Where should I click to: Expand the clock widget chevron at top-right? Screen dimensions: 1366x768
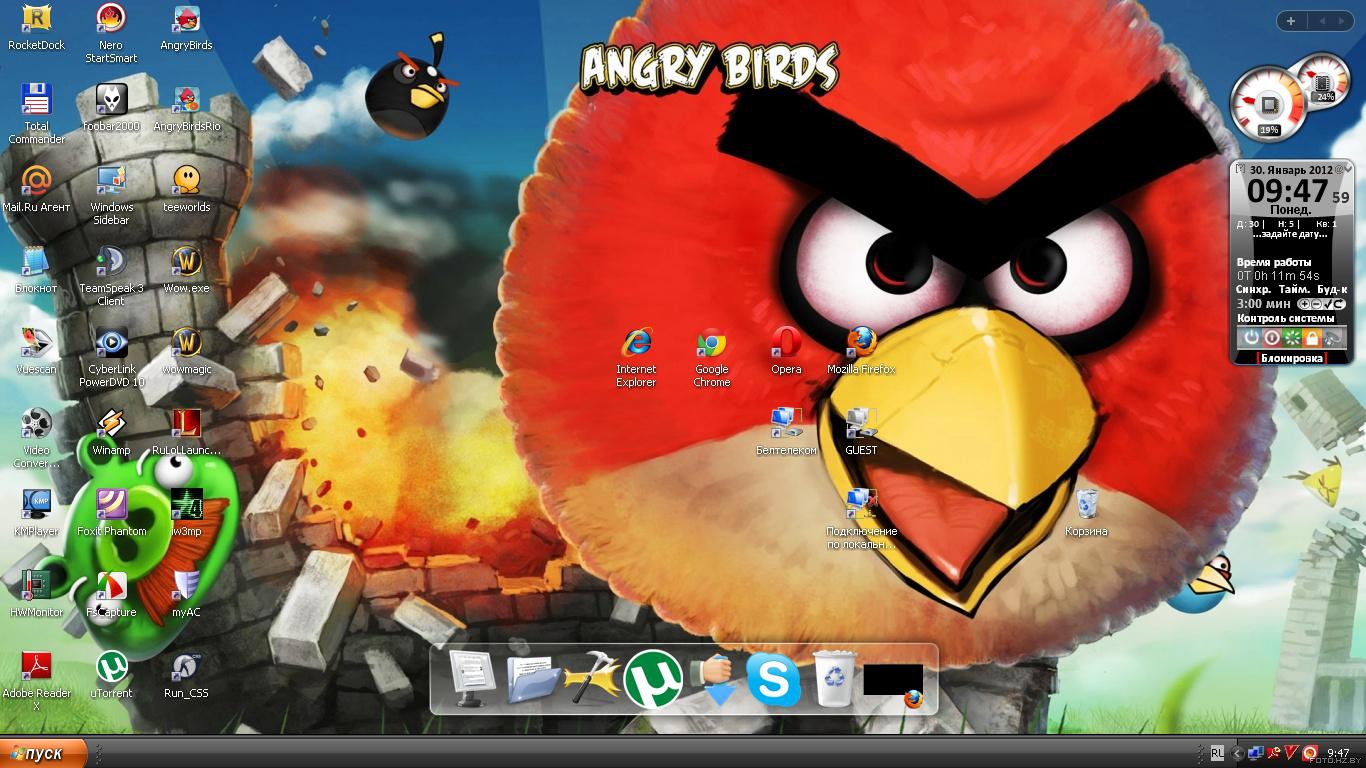(1347, 169)
